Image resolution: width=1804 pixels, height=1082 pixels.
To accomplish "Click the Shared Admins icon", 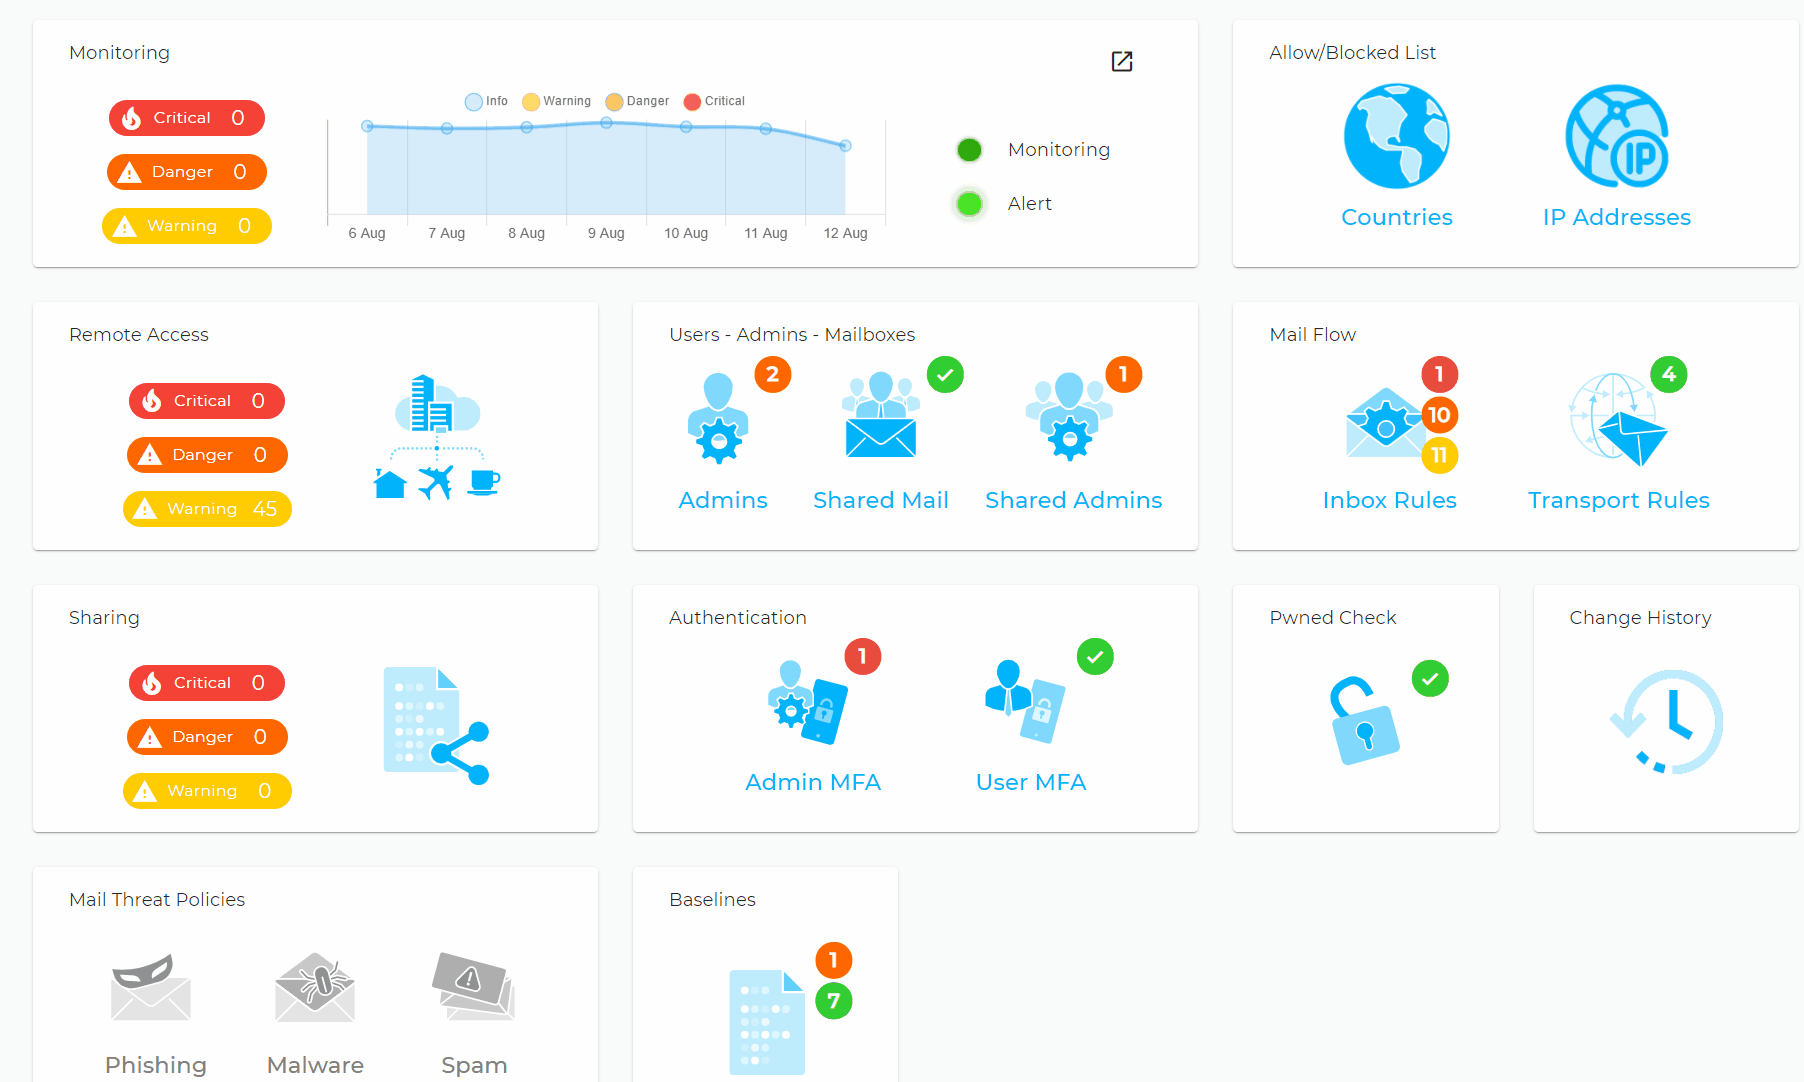I will 1070,420.
